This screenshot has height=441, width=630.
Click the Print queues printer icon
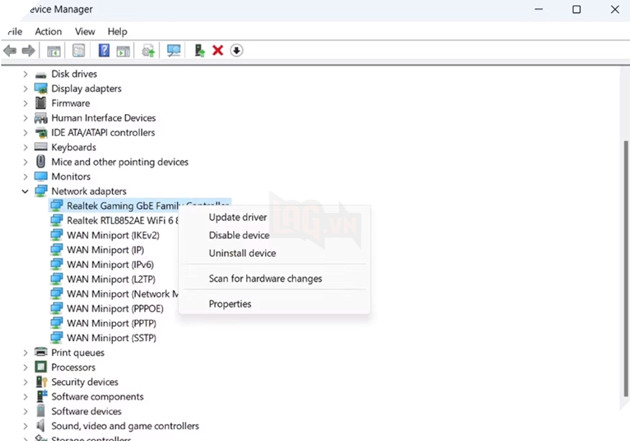click(x=41, y=352)
